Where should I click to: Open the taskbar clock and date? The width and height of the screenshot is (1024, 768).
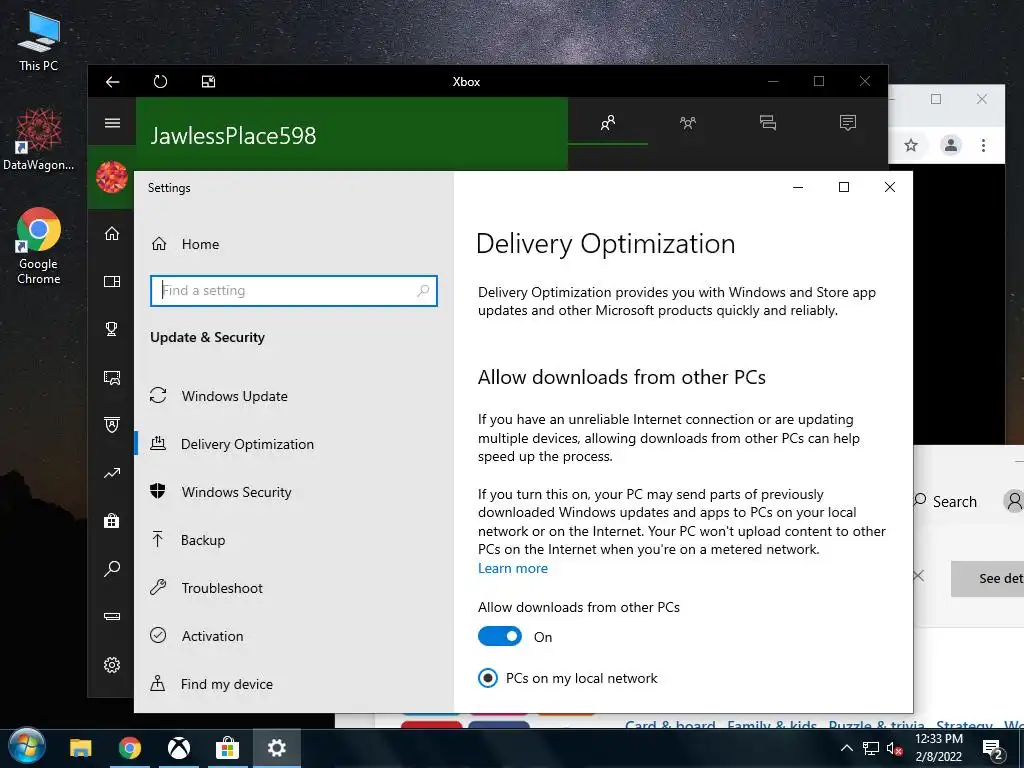point(938,748)
